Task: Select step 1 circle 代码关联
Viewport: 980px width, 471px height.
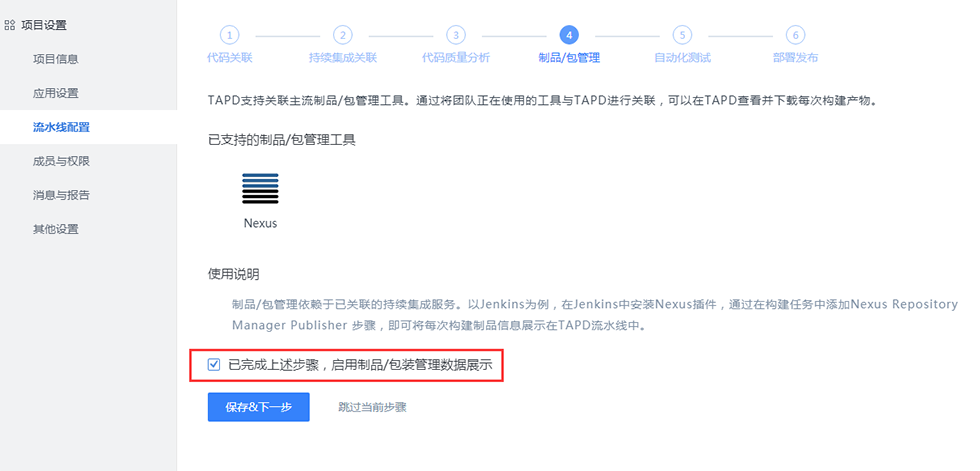Action: click(229, 35)
